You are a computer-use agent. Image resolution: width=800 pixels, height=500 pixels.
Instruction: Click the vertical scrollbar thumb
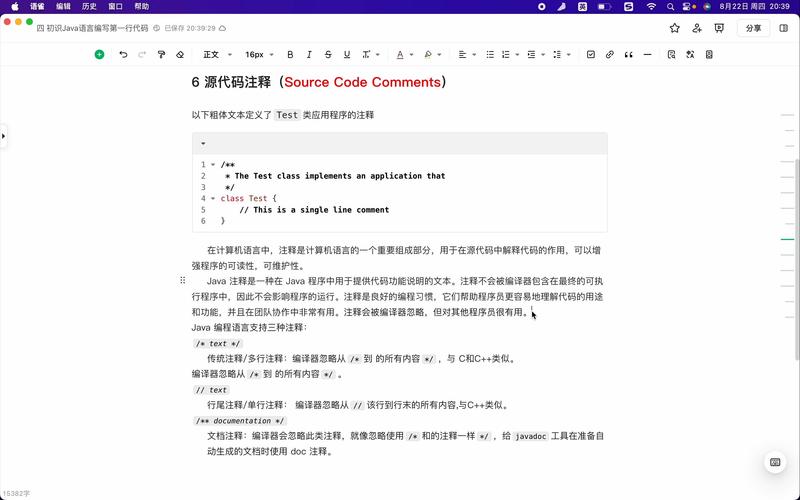pyautogui.click(x=797, y=258)
